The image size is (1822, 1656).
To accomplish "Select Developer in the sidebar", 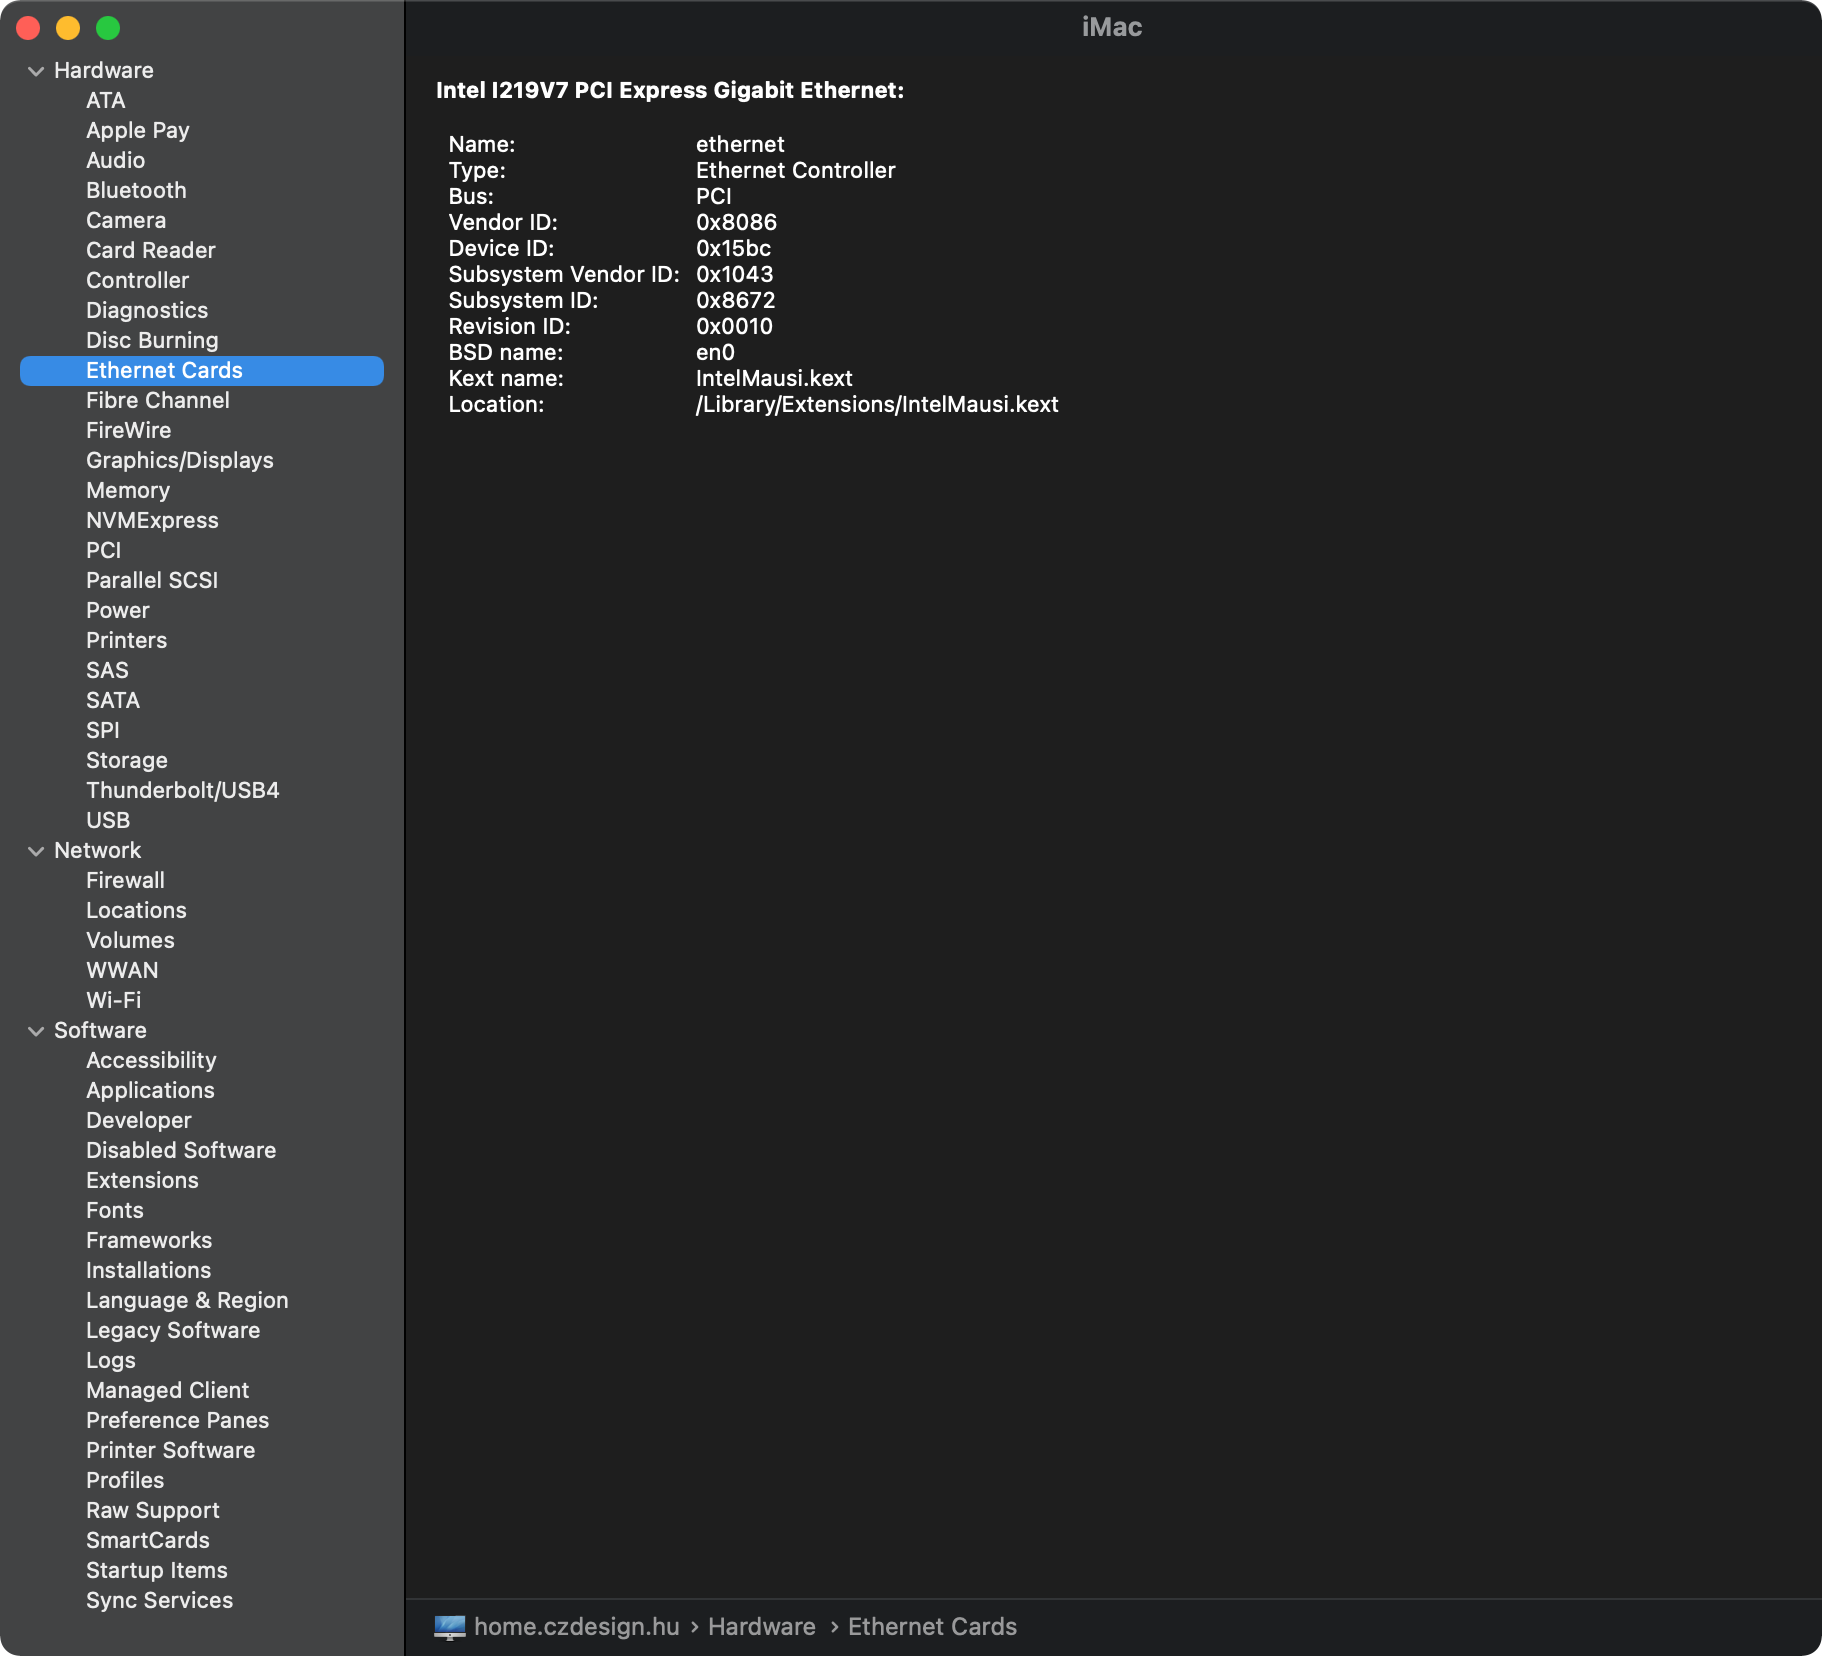I will click(x=139, y=1120).
